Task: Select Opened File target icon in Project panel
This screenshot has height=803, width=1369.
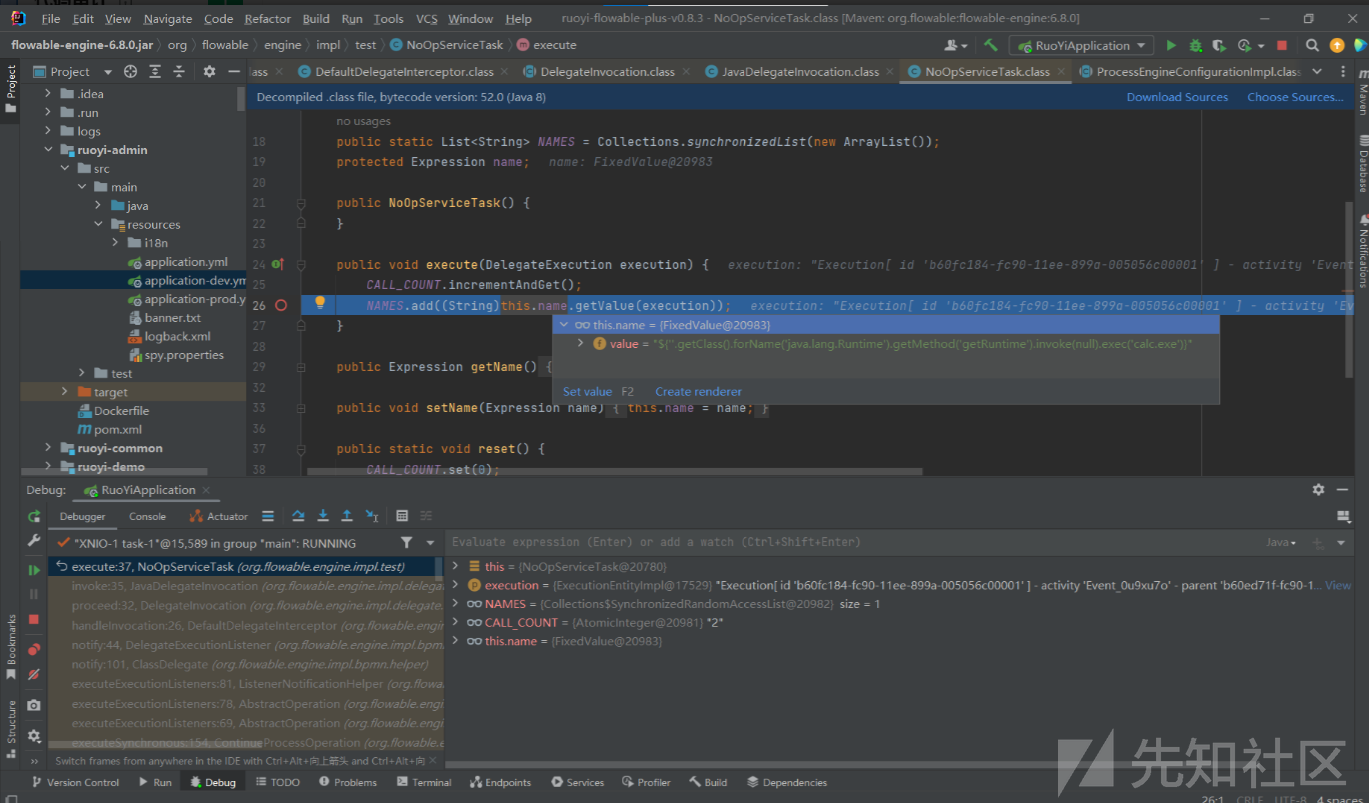Action: 130,71
